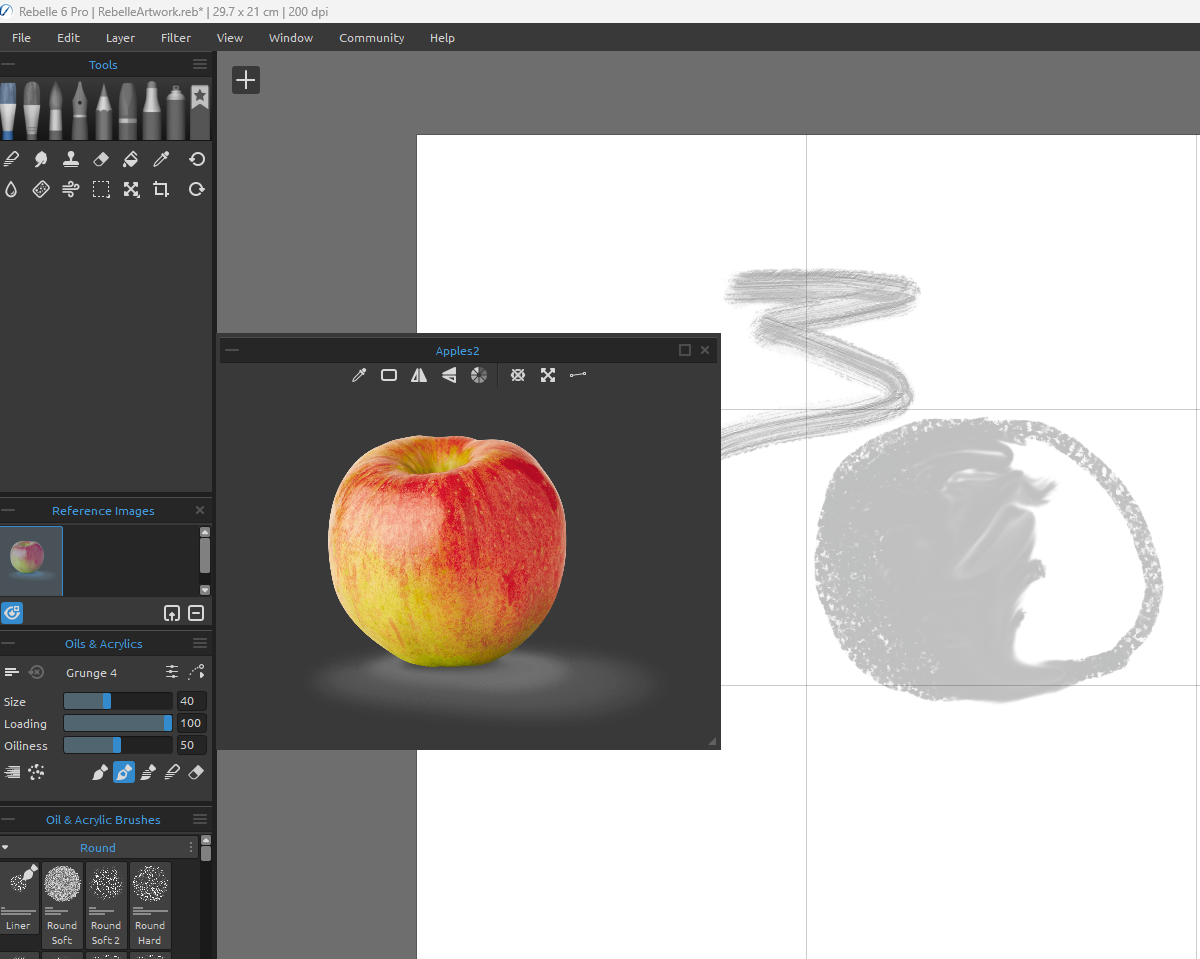Select the Fill bucket tool
The width and height of the screenshot is (1200, 959).
[x=131, y=159]
